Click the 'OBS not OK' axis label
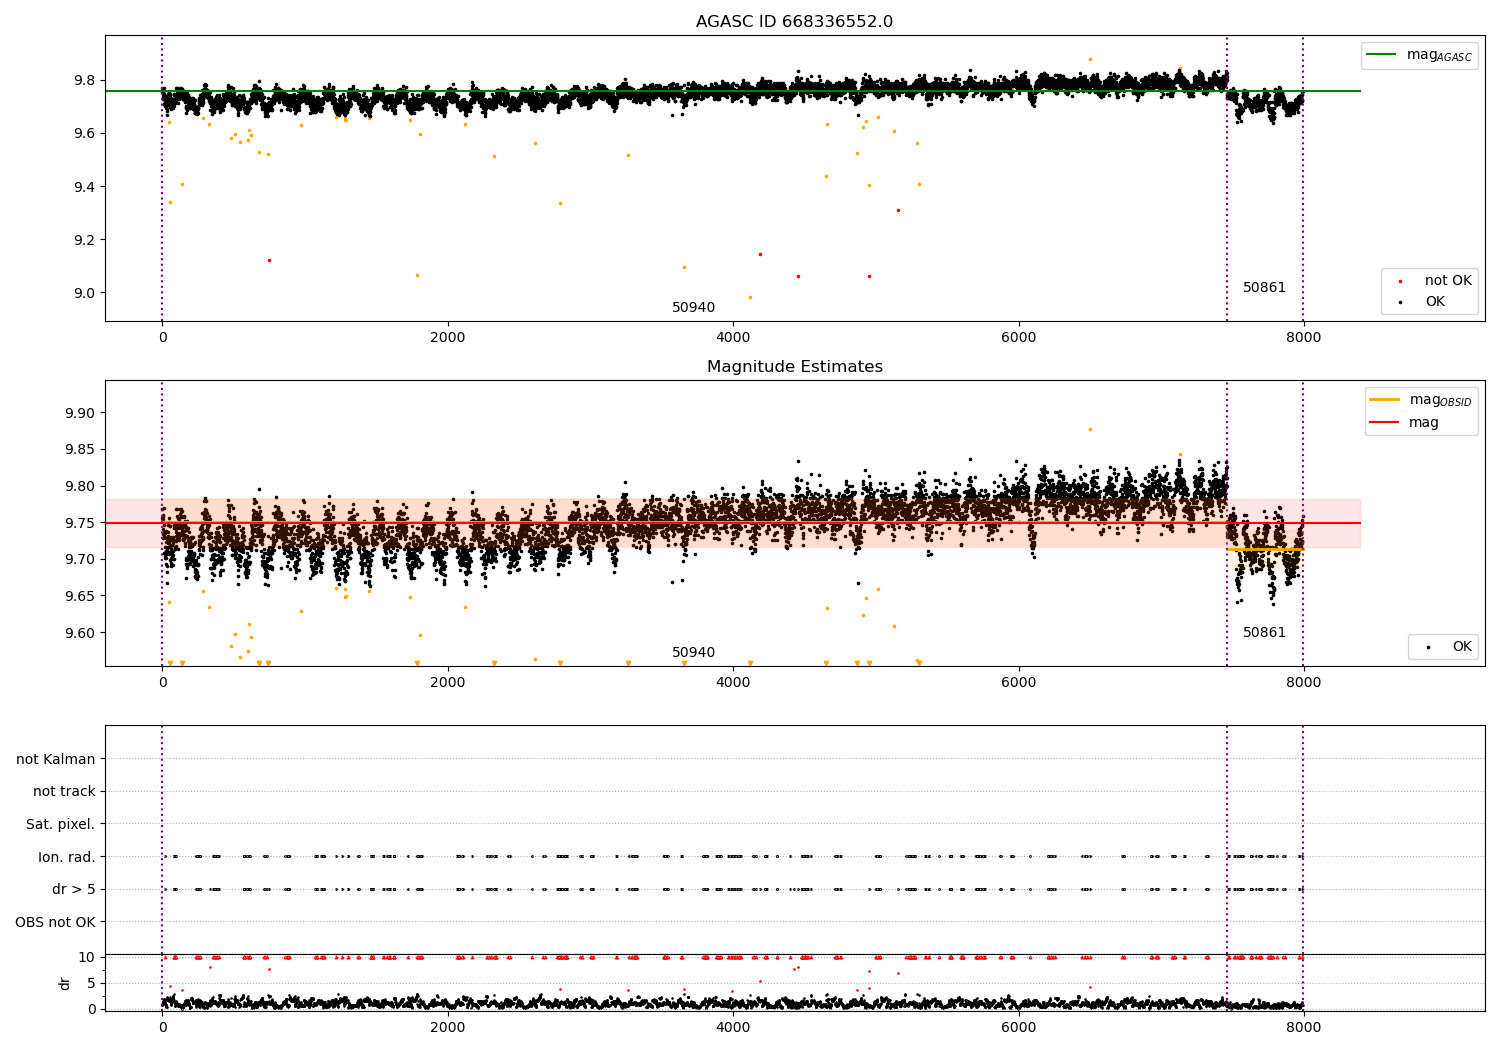Image resolution: width=1500 pixels, height=1050 pixels. point(56,922)
